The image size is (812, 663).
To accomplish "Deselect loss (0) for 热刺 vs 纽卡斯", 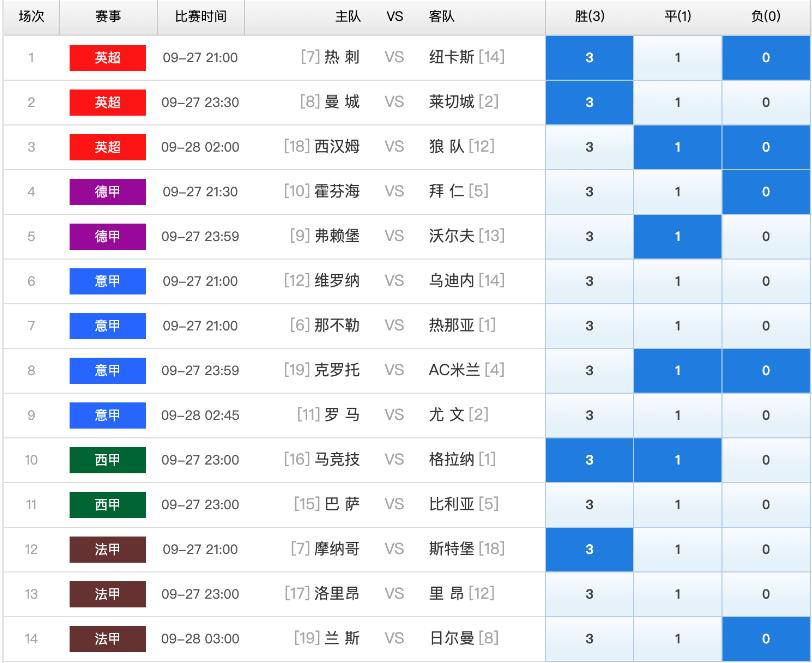I will tap(766, 57).
